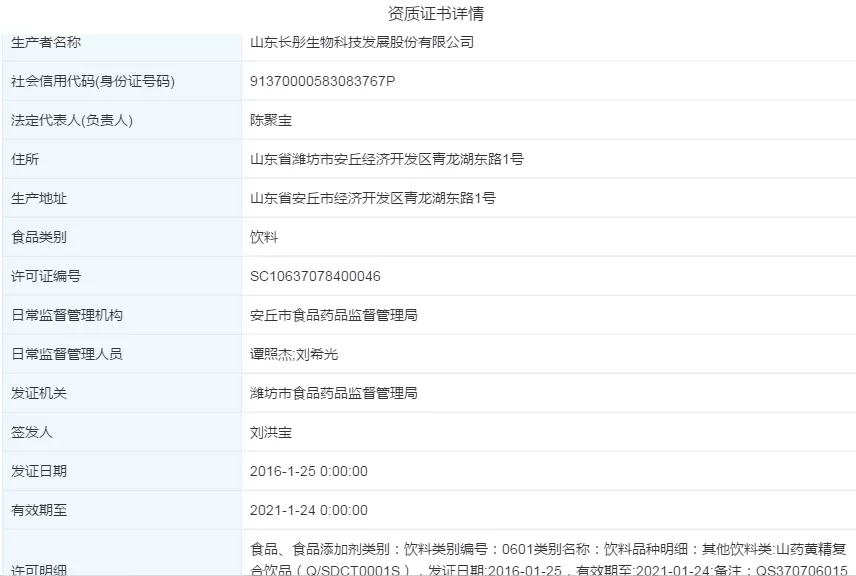Click the value 安丘市食品药品监督管理局
Screen dimensions: 856x576
[334, 315]
